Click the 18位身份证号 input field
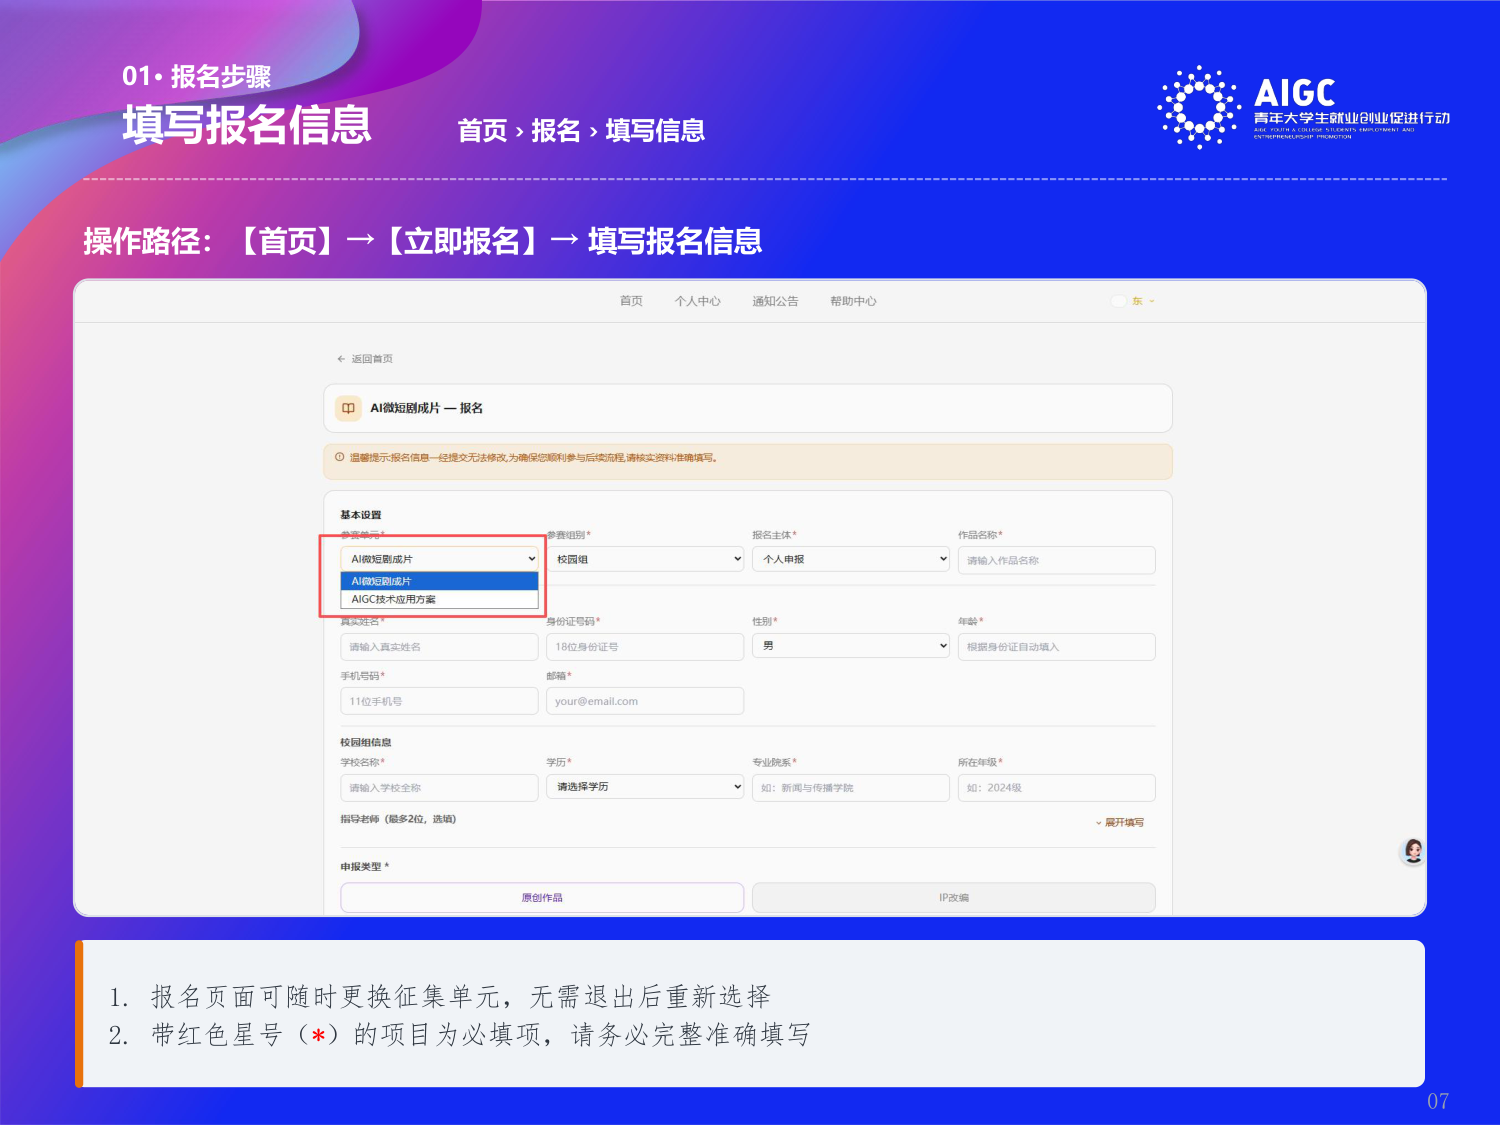This screenshot has width=1500, height=1125. (645, 647)
